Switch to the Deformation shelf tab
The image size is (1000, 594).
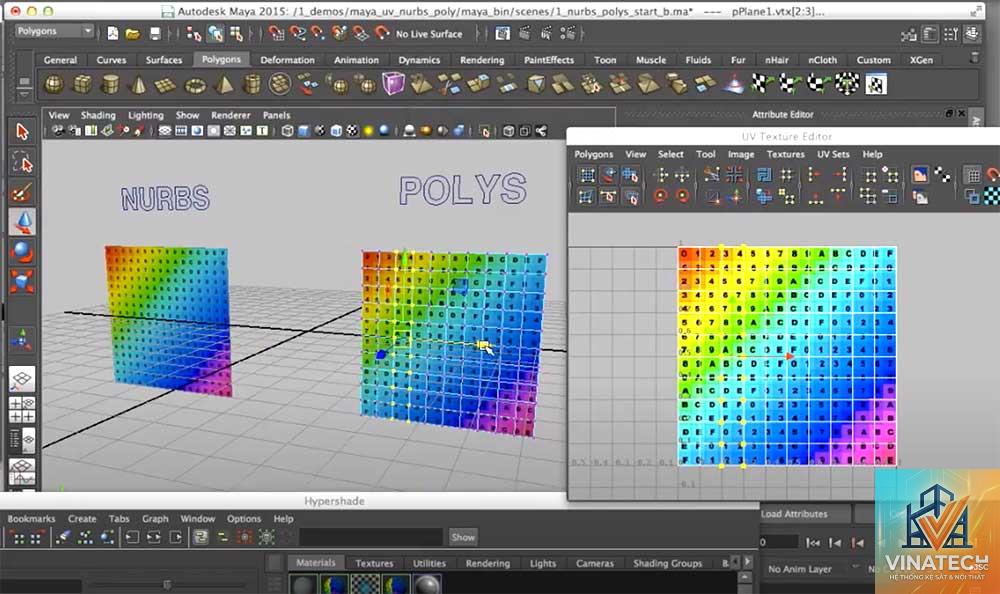click(287, 60)
